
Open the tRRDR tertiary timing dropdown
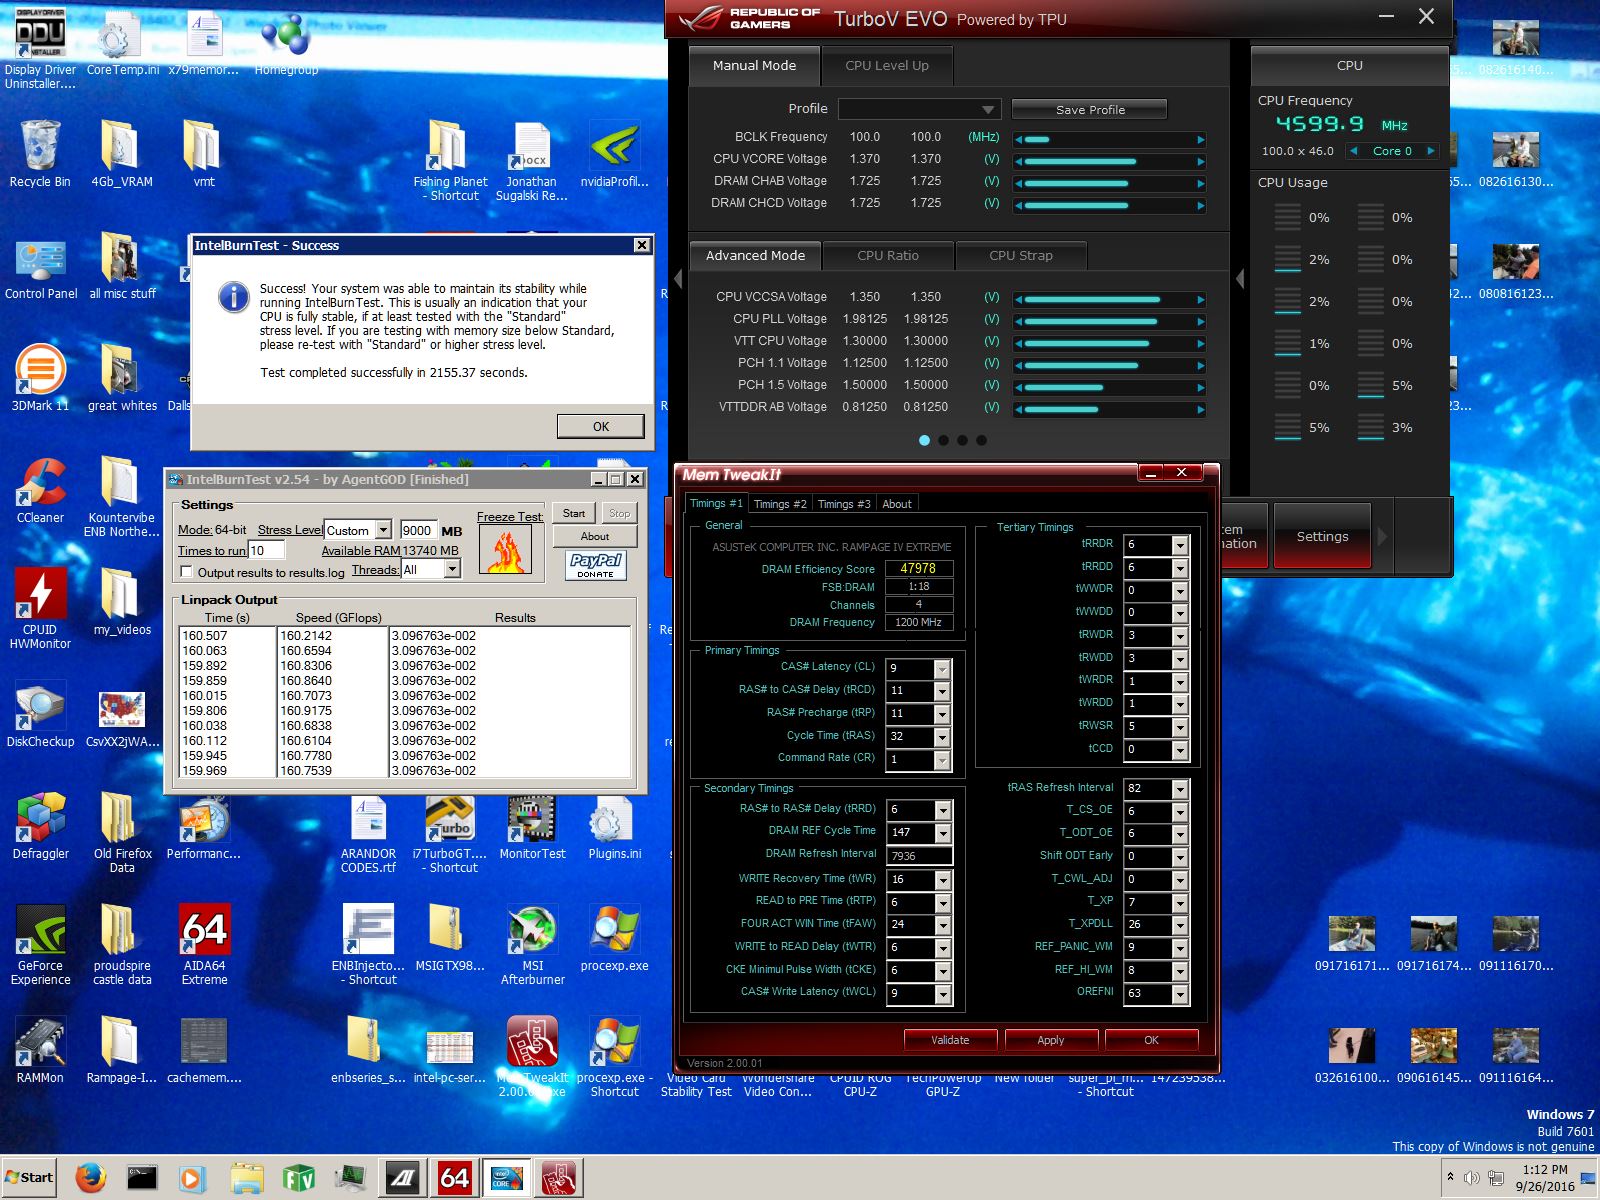1180,544
